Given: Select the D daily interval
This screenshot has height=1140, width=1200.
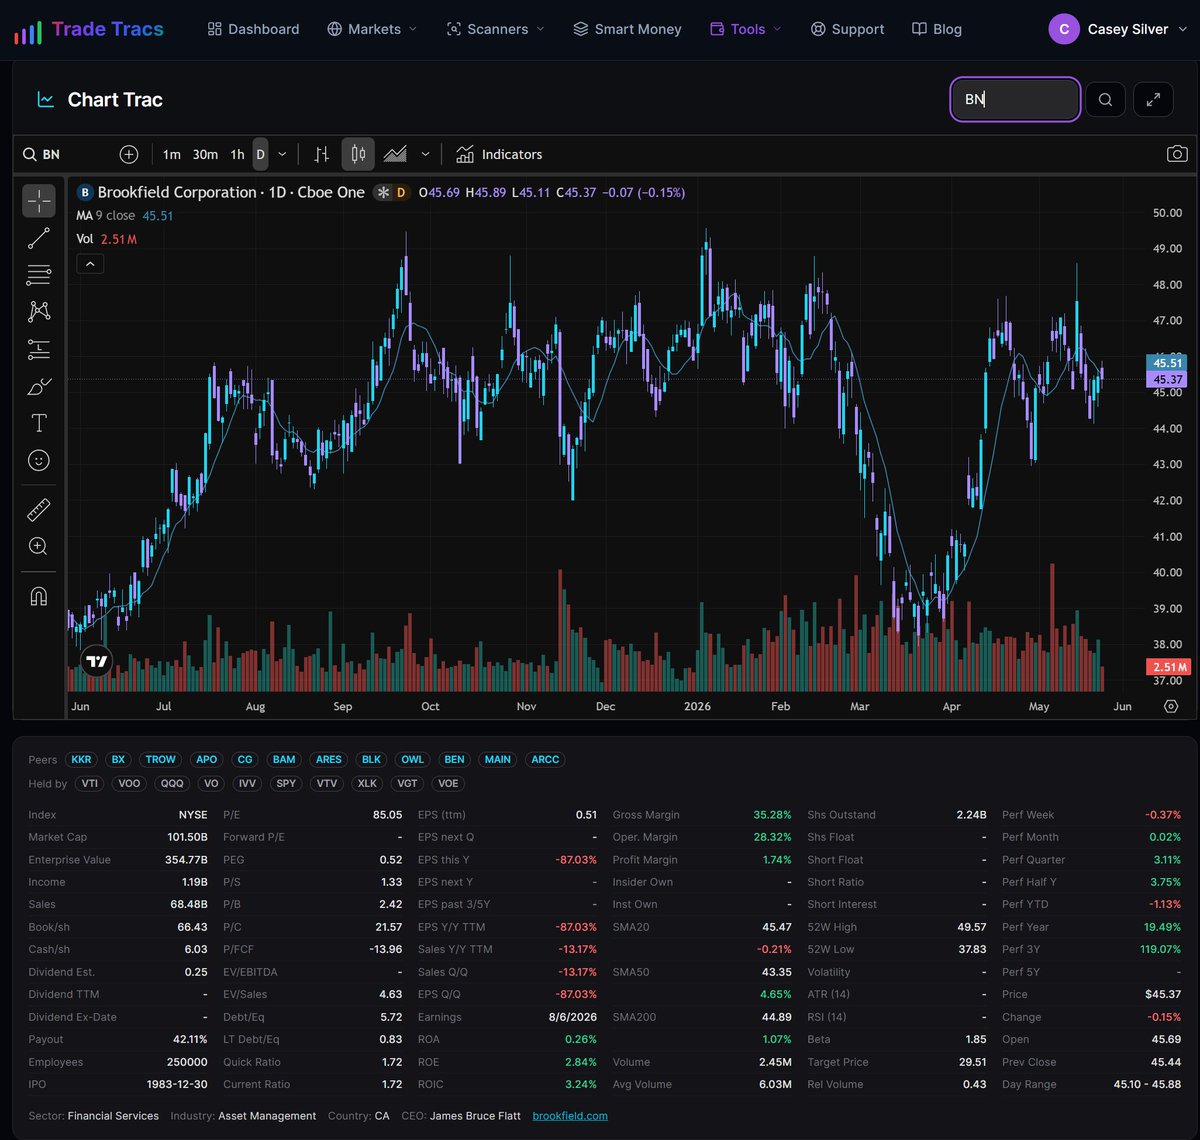Looking at the screenshot, I should pos(260,154).
